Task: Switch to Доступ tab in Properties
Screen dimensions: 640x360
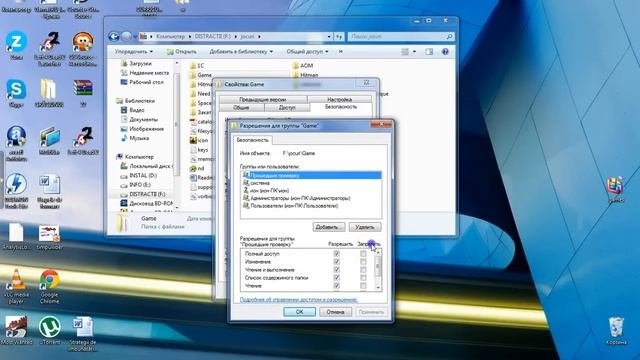Action: coord(287,107)
